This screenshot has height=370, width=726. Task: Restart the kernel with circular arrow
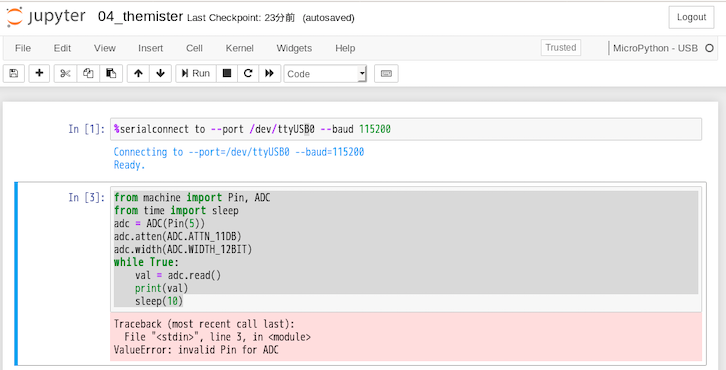248,73
